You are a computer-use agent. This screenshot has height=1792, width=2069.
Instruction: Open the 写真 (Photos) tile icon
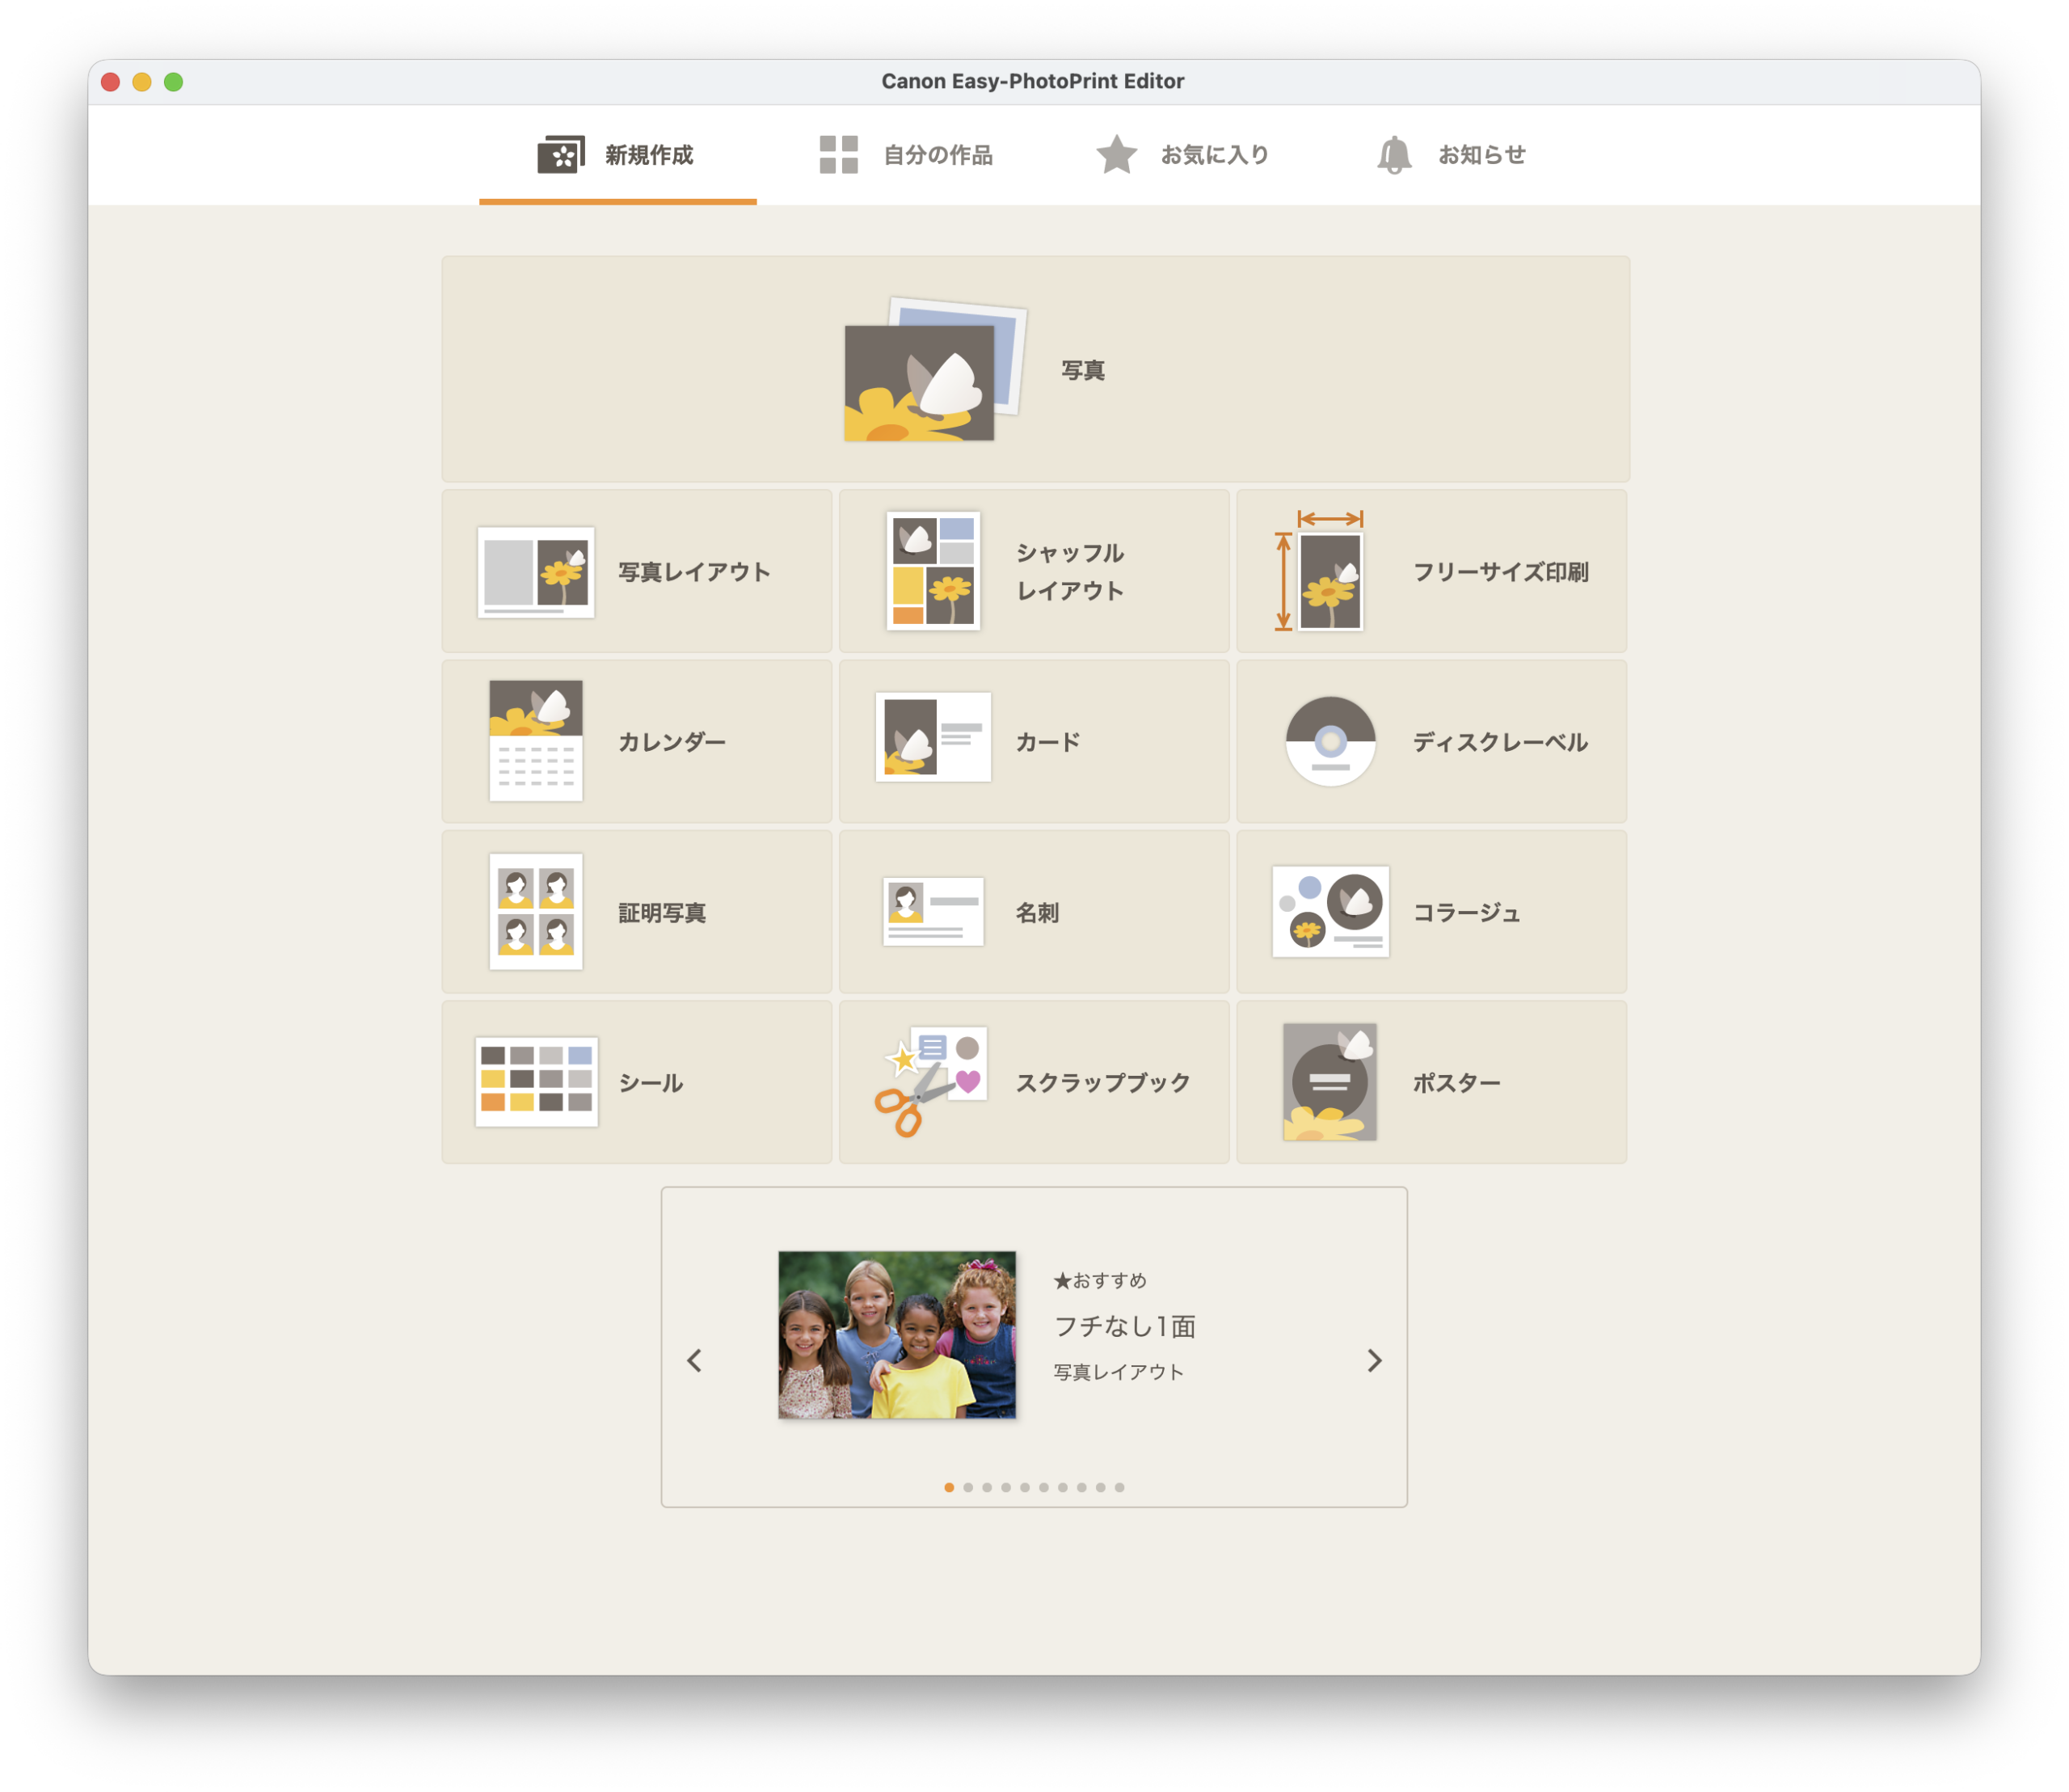click(934, 370)
